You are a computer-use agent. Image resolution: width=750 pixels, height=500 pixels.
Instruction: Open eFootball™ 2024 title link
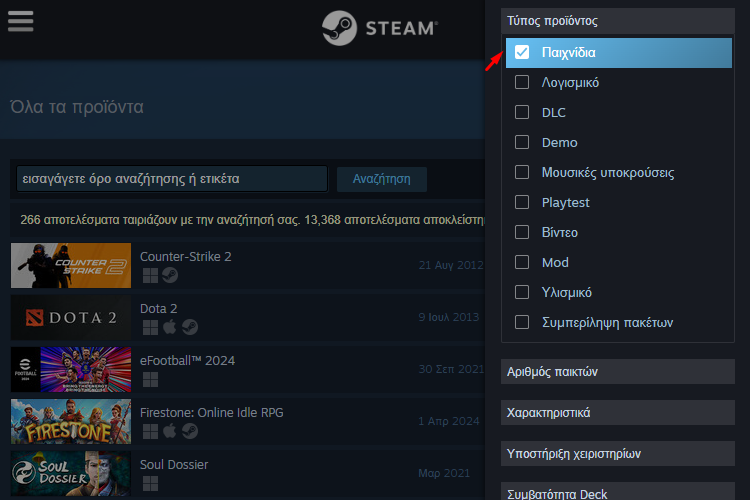click(x=187, y=360)
